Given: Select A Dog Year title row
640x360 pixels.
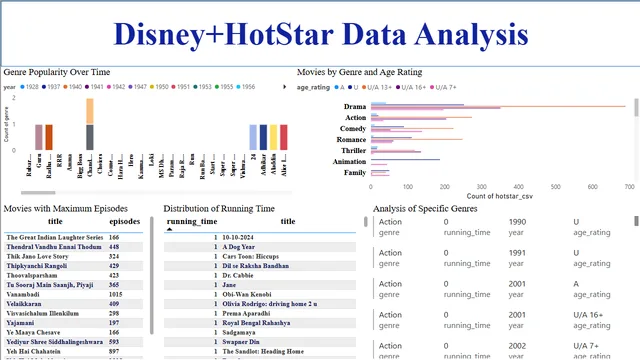Looking at the screenshot, I should coord(260,247).
